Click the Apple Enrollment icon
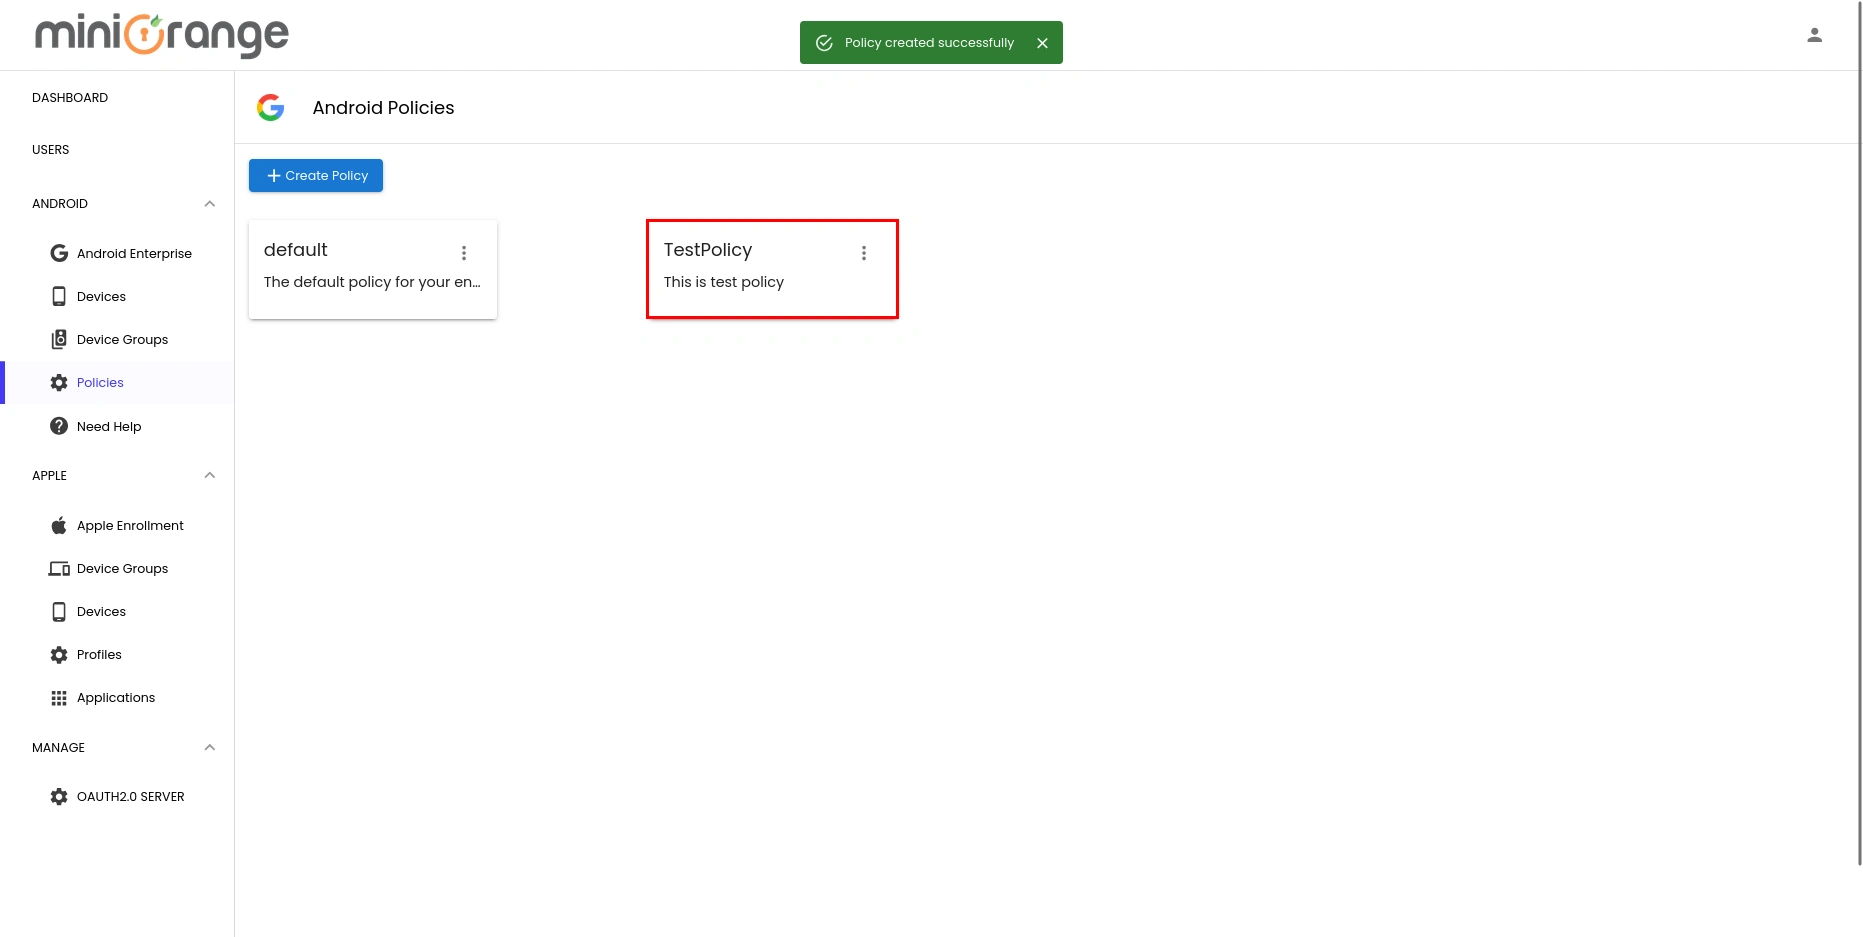 point(59,525)
